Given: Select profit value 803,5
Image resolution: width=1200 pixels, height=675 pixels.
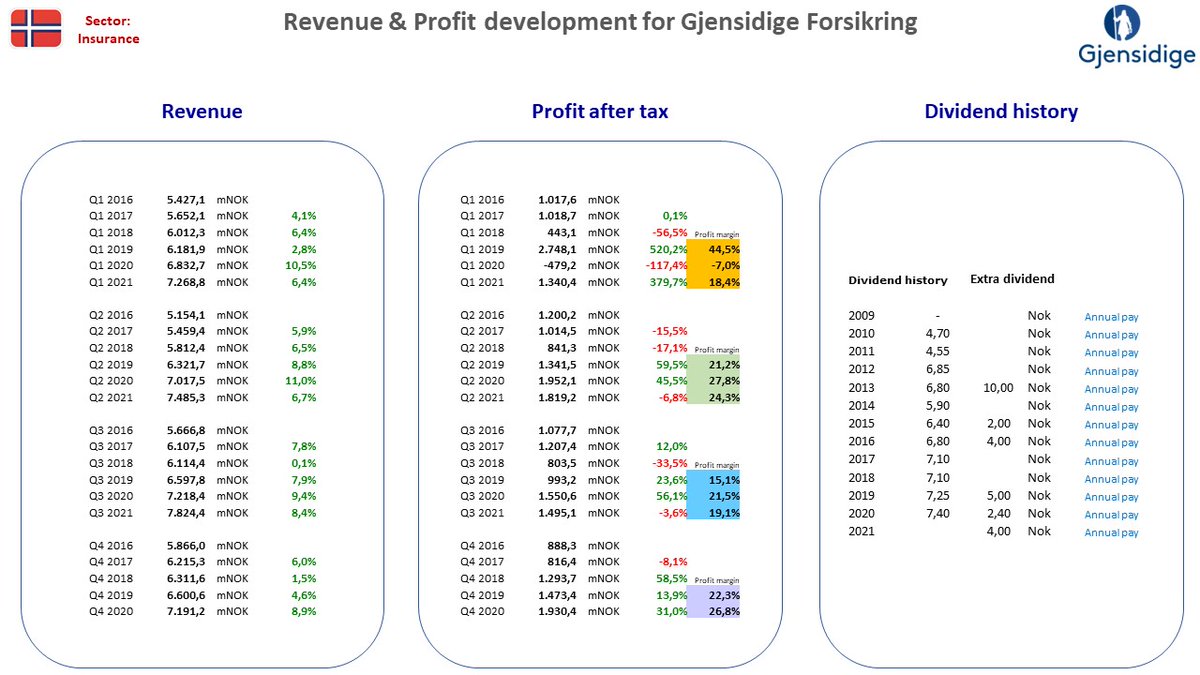Looking at the screenshot, I should [x=561, y=463].
